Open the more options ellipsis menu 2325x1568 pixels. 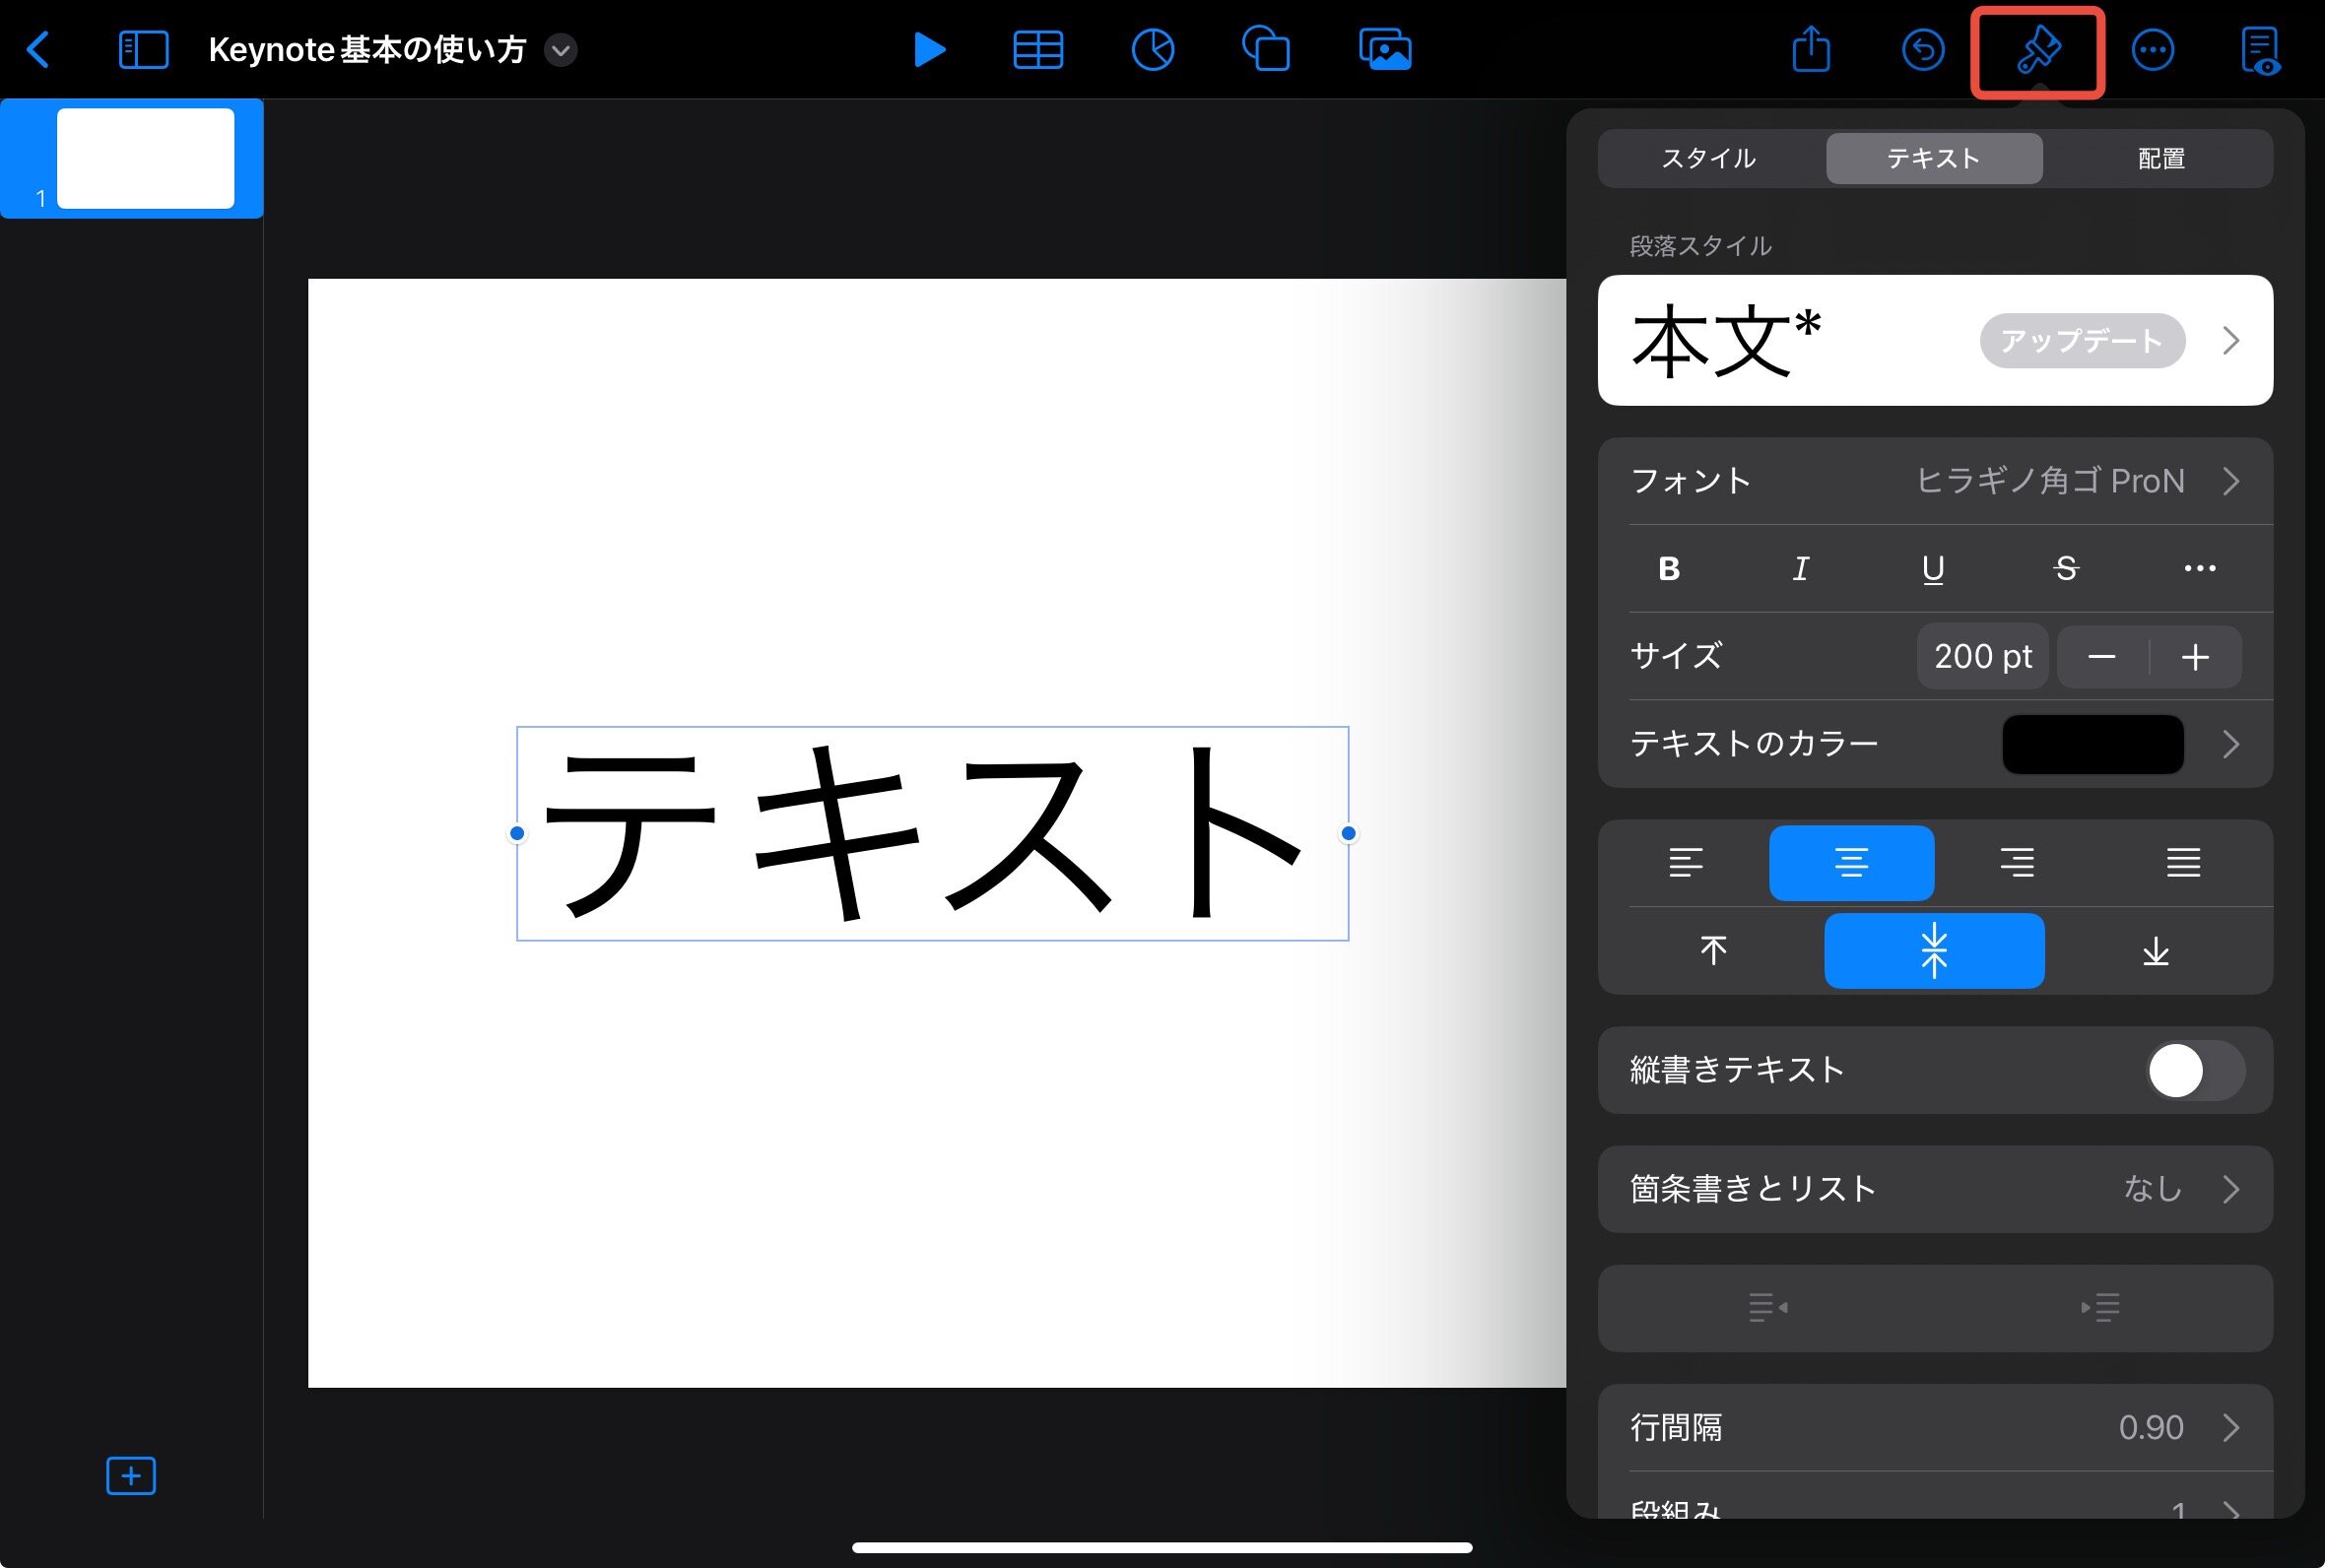click(2152, 50)
